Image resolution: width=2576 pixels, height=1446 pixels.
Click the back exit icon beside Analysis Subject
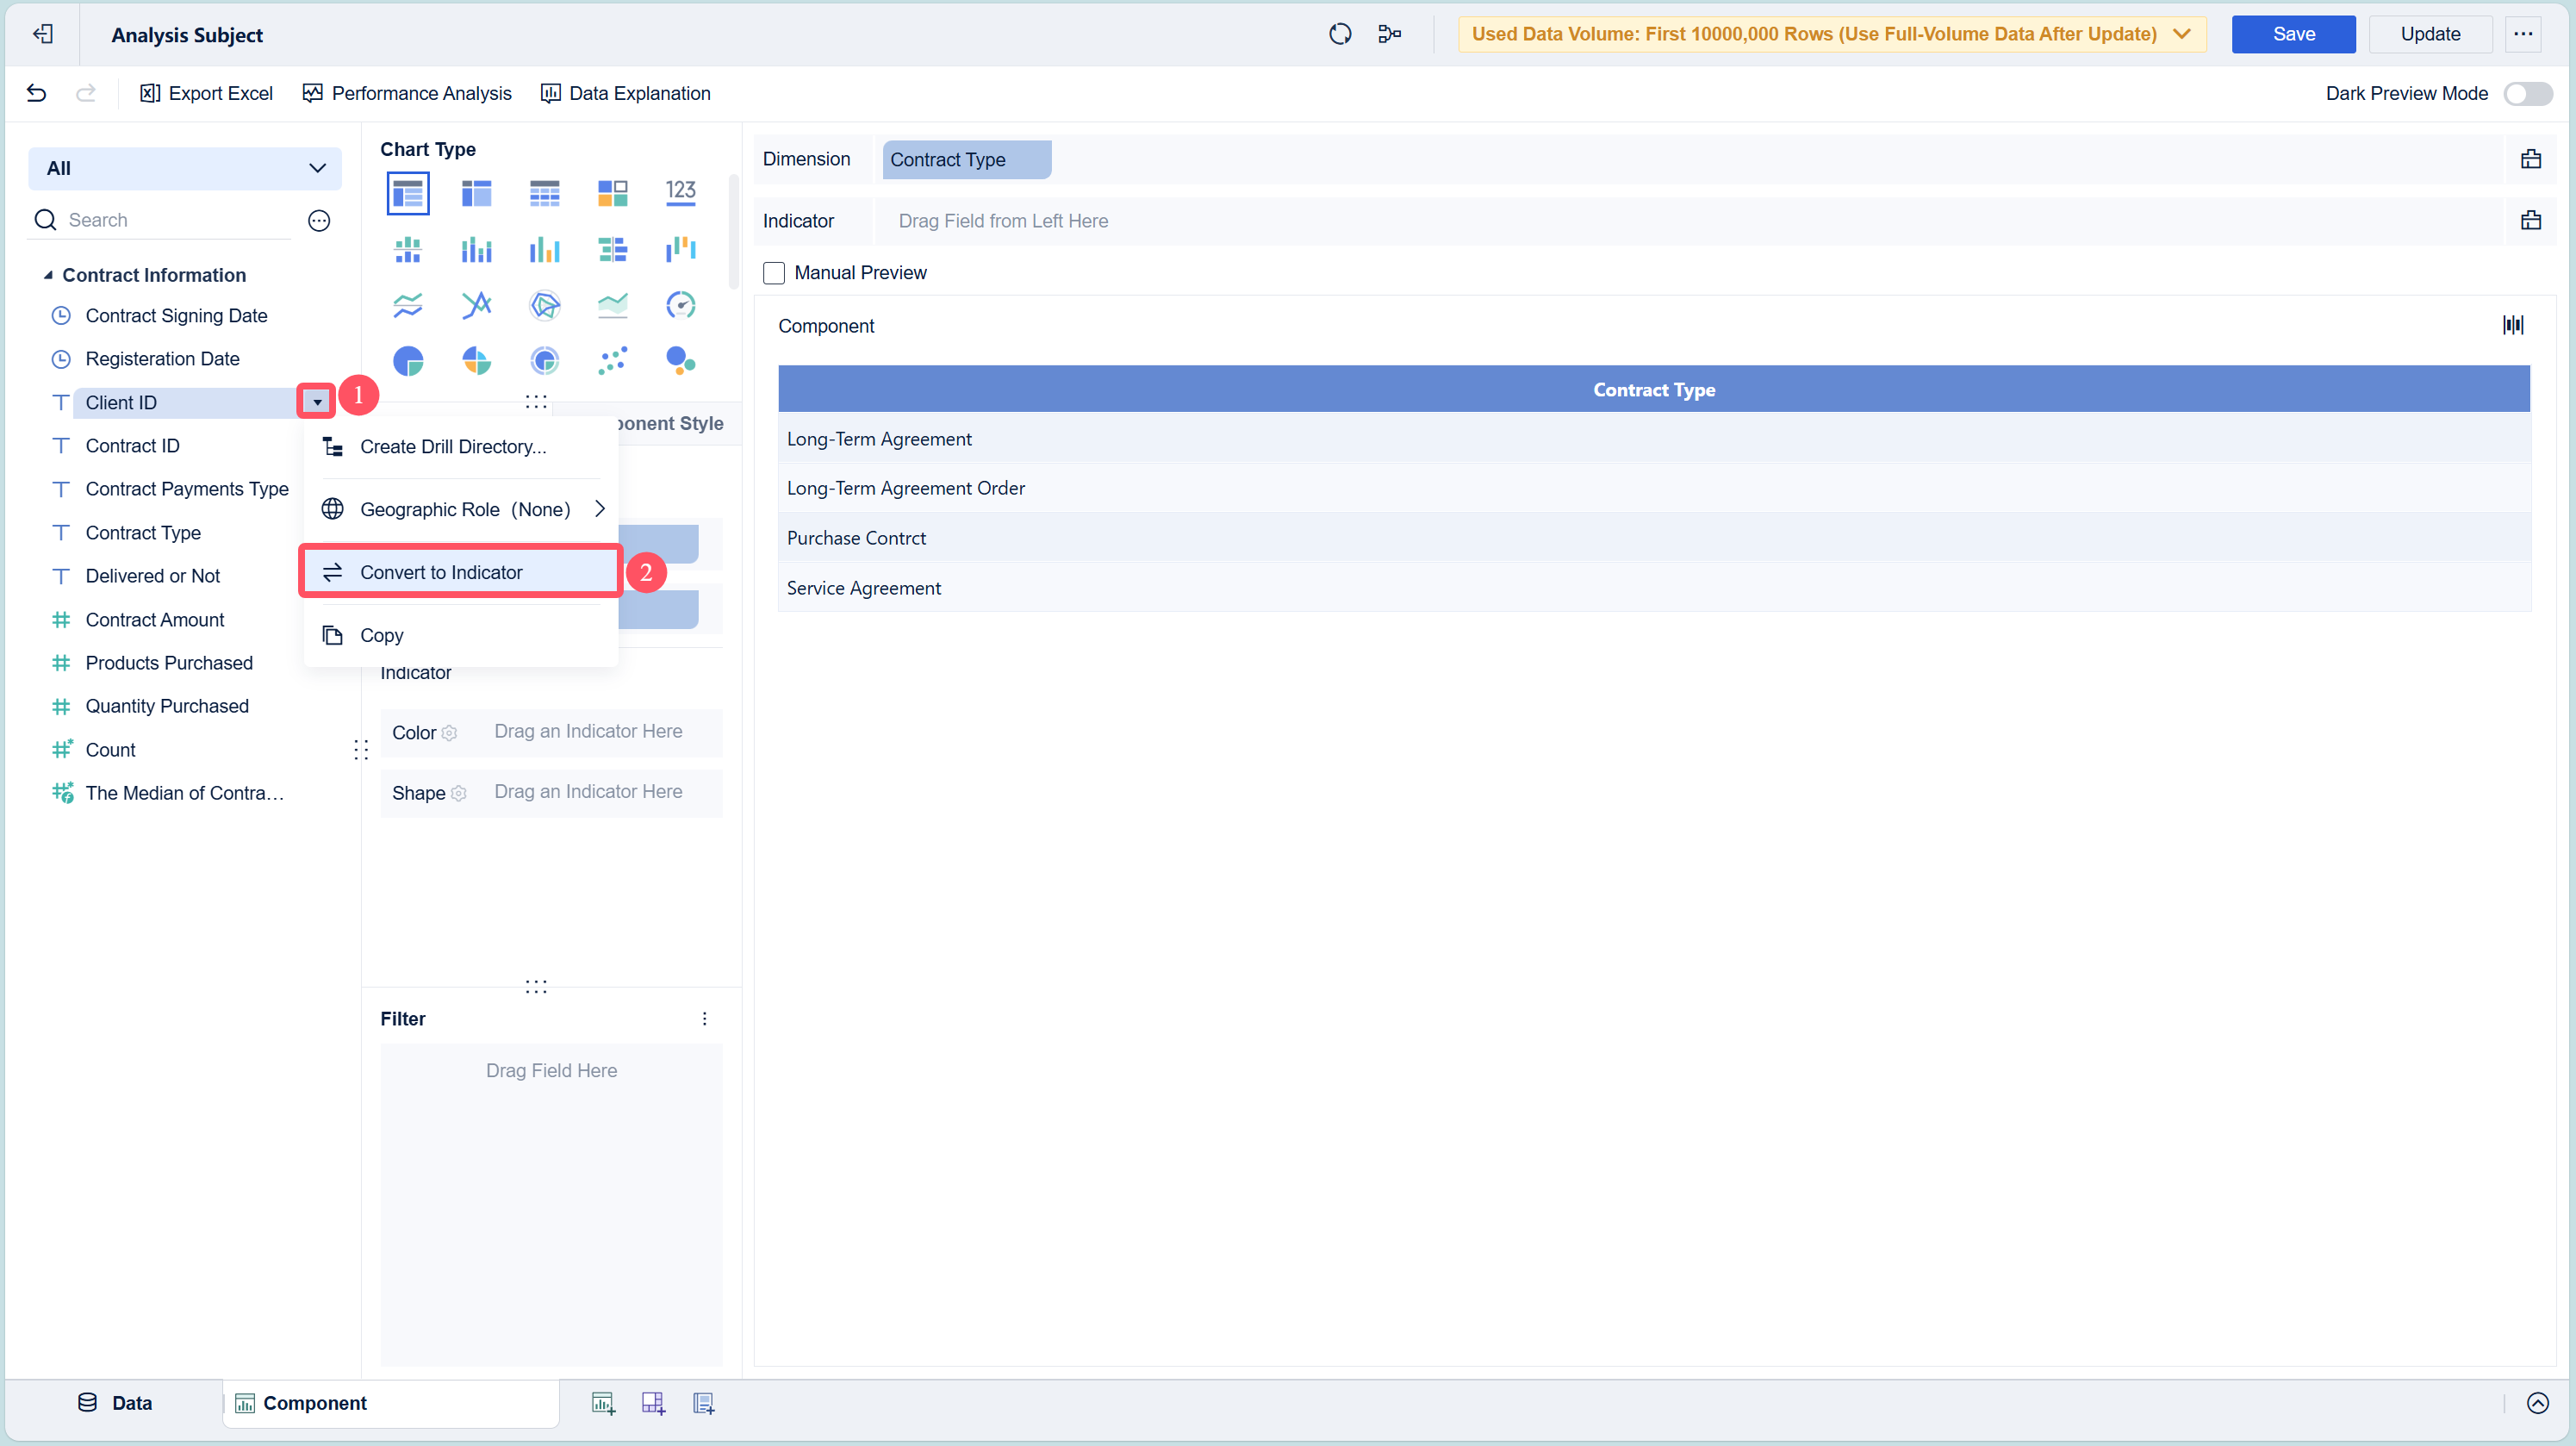tap(42, 34)
